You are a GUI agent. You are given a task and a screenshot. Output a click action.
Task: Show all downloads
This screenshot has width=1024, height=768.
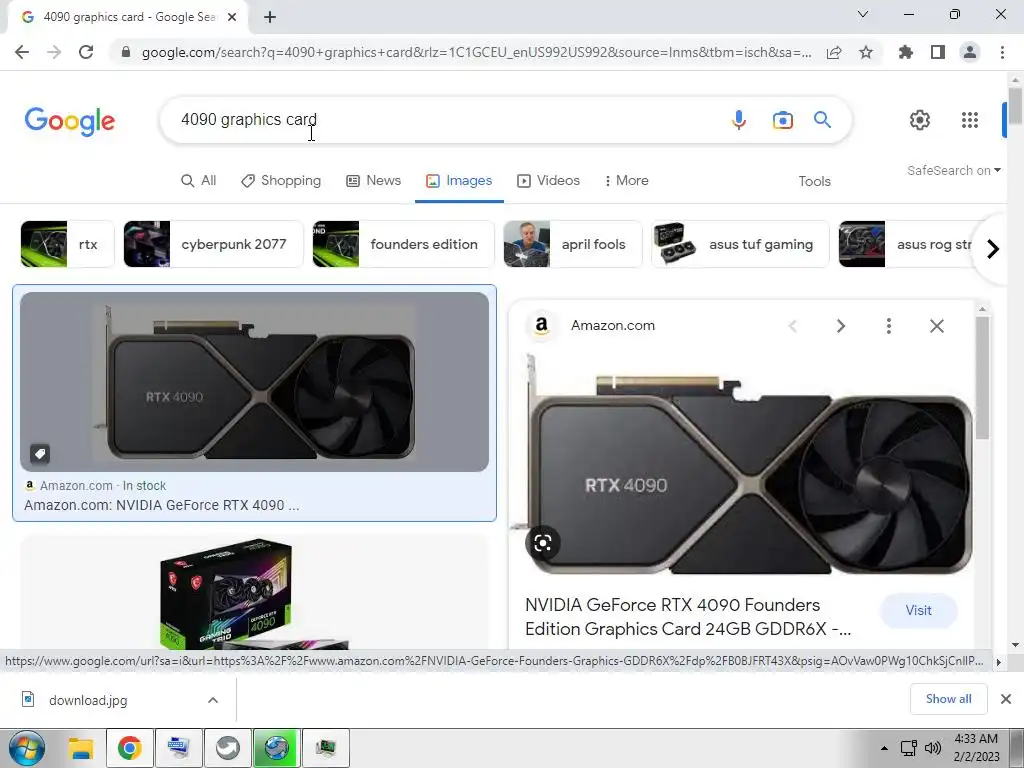click(x=948, y=699)
